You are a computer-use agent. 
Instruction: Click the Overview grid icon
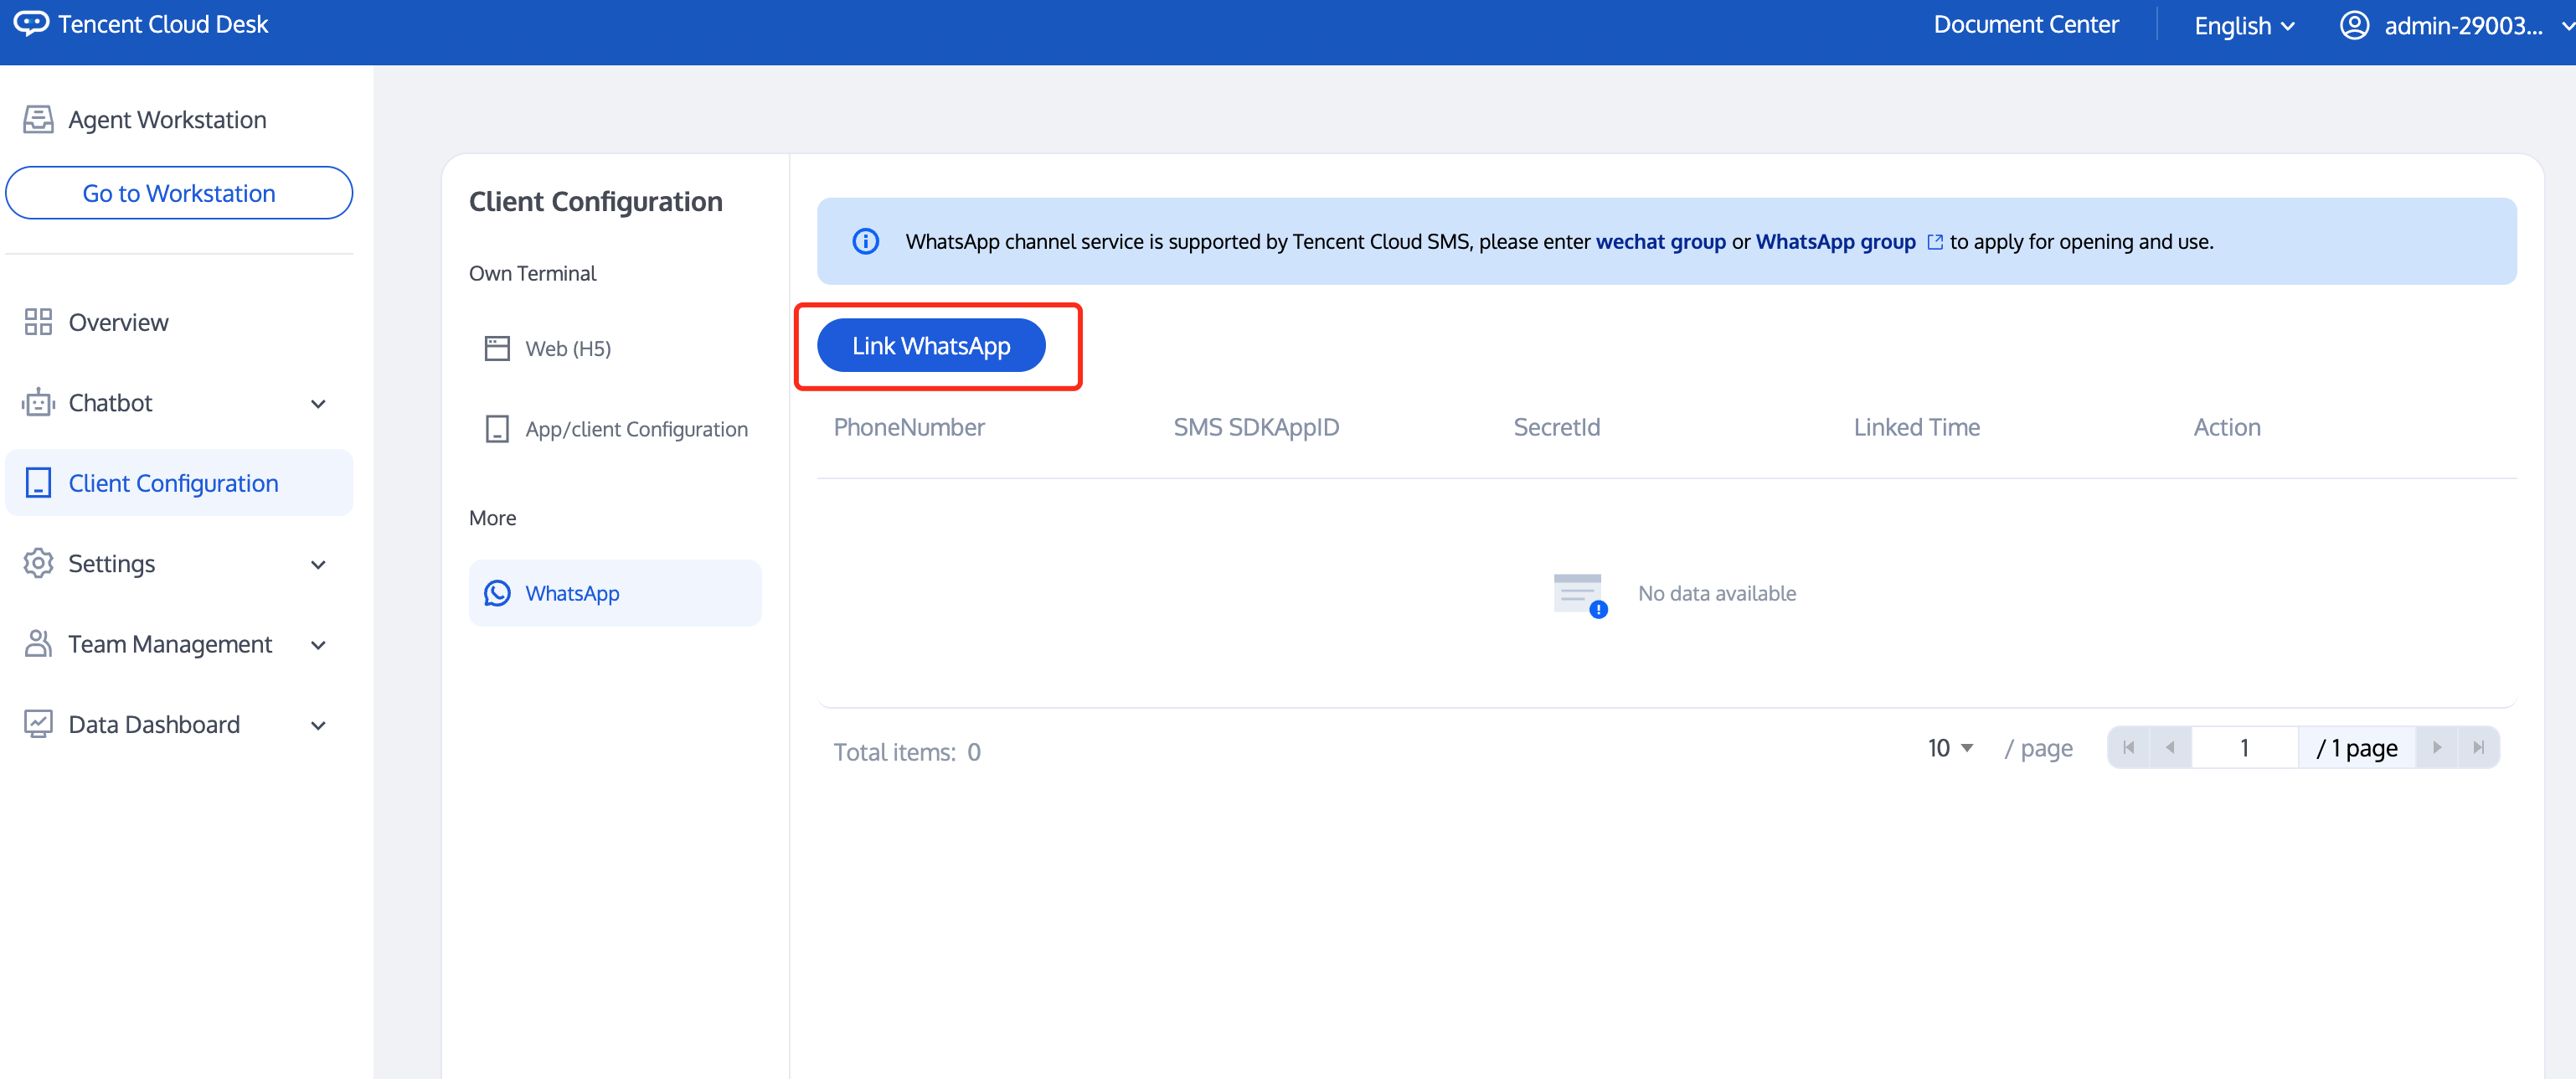point(38,322)
